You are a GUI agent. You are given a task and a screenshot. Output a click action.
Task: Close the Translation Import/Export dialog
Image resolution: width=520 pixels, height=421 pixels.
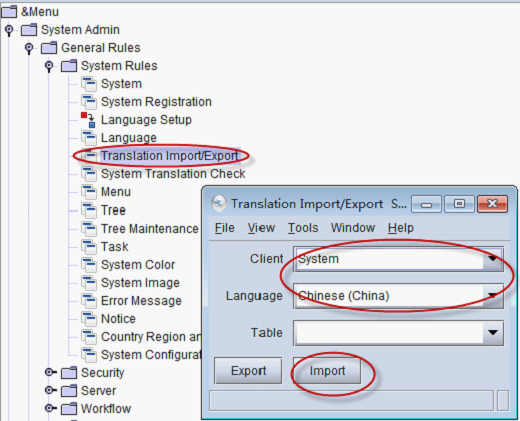point(492,204)
